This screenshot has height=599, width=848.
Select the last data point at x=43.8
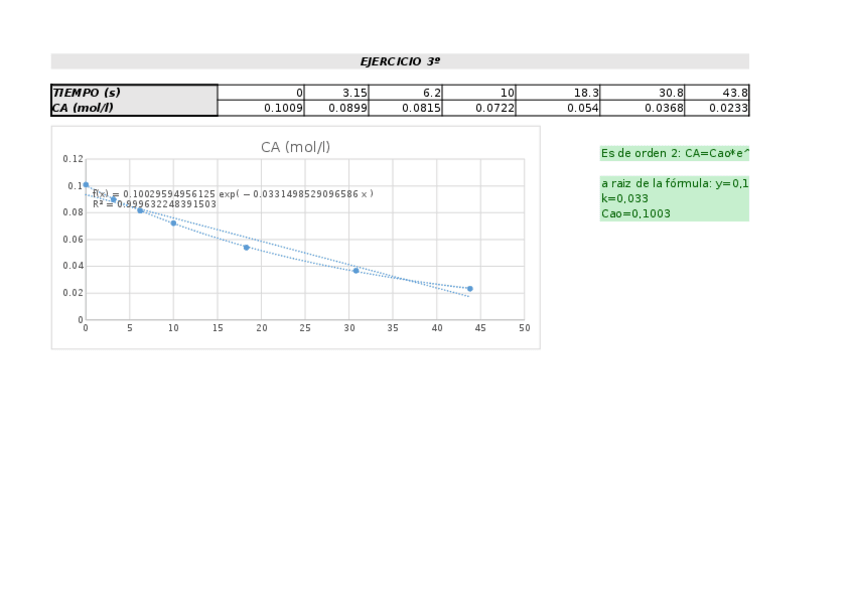(470, 289)
